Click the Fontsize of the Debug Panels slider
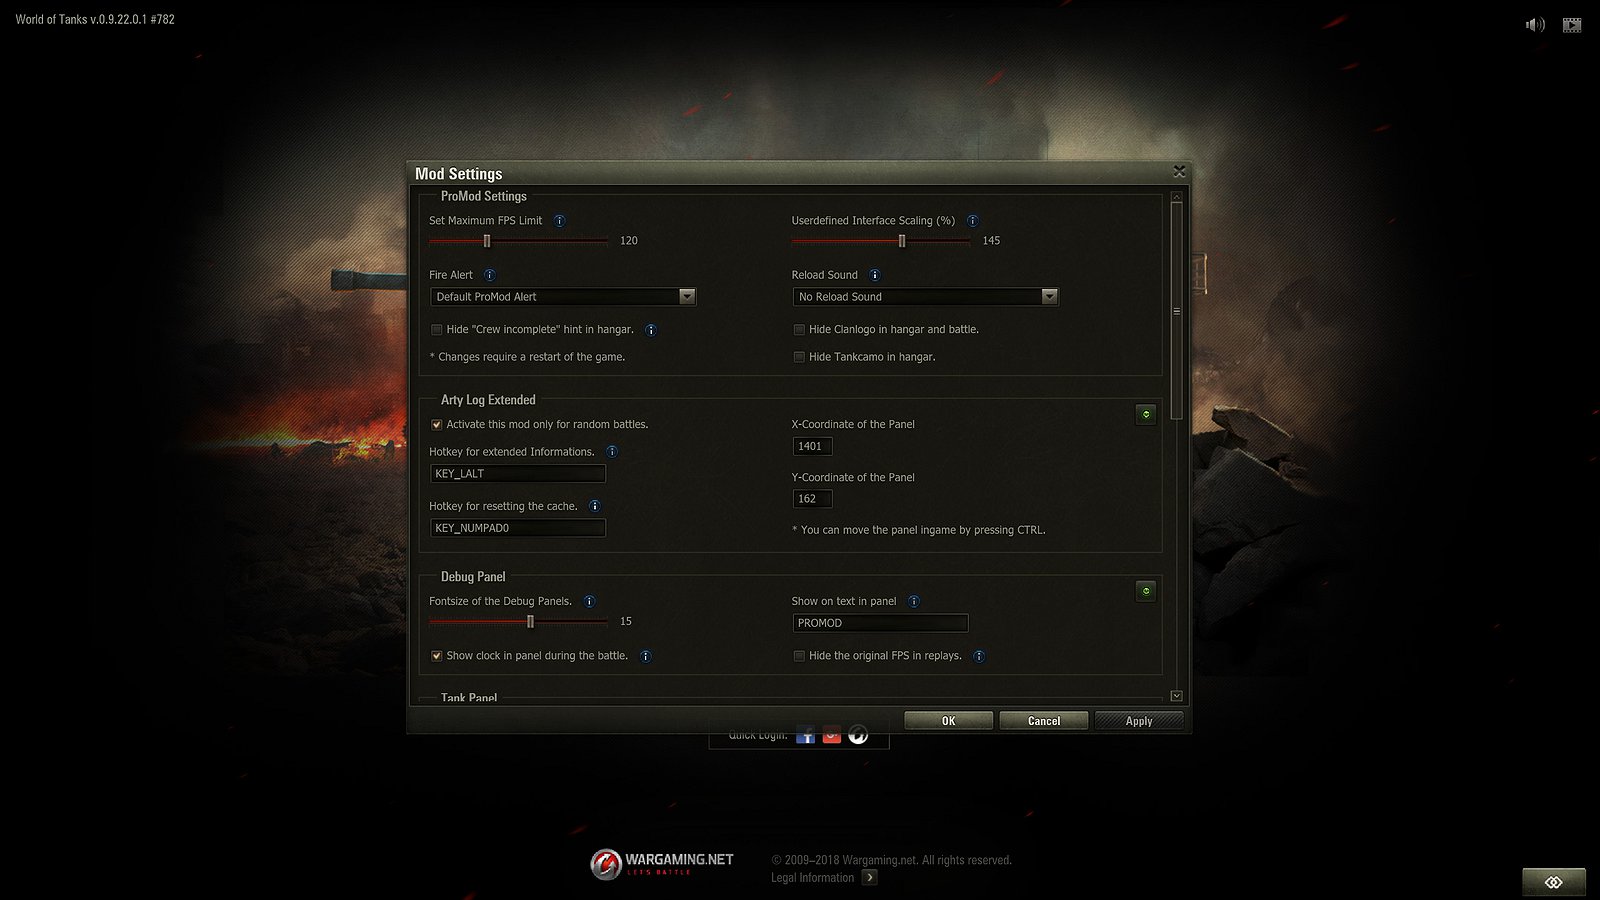This screenshot has width=1600, height=900. click(518, 622)
